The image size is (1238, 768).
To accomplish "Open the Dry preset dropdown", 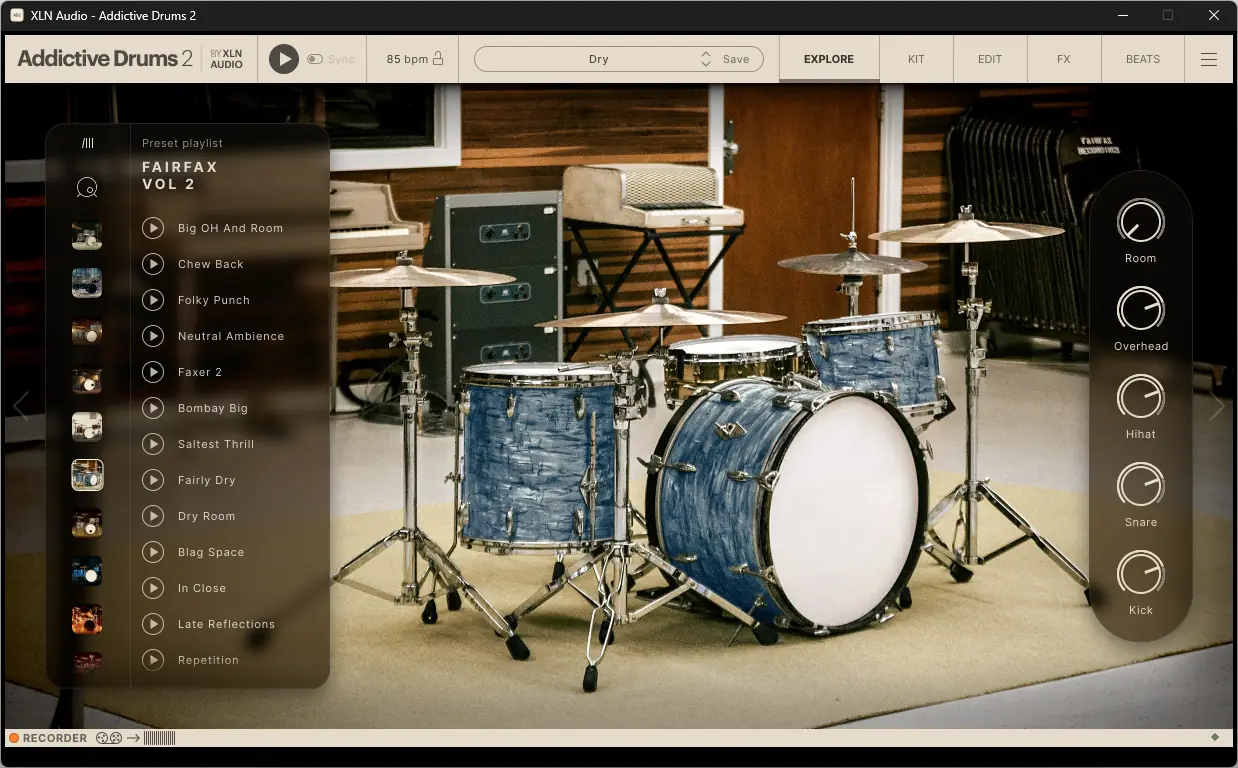I will [x=600, y=58].
